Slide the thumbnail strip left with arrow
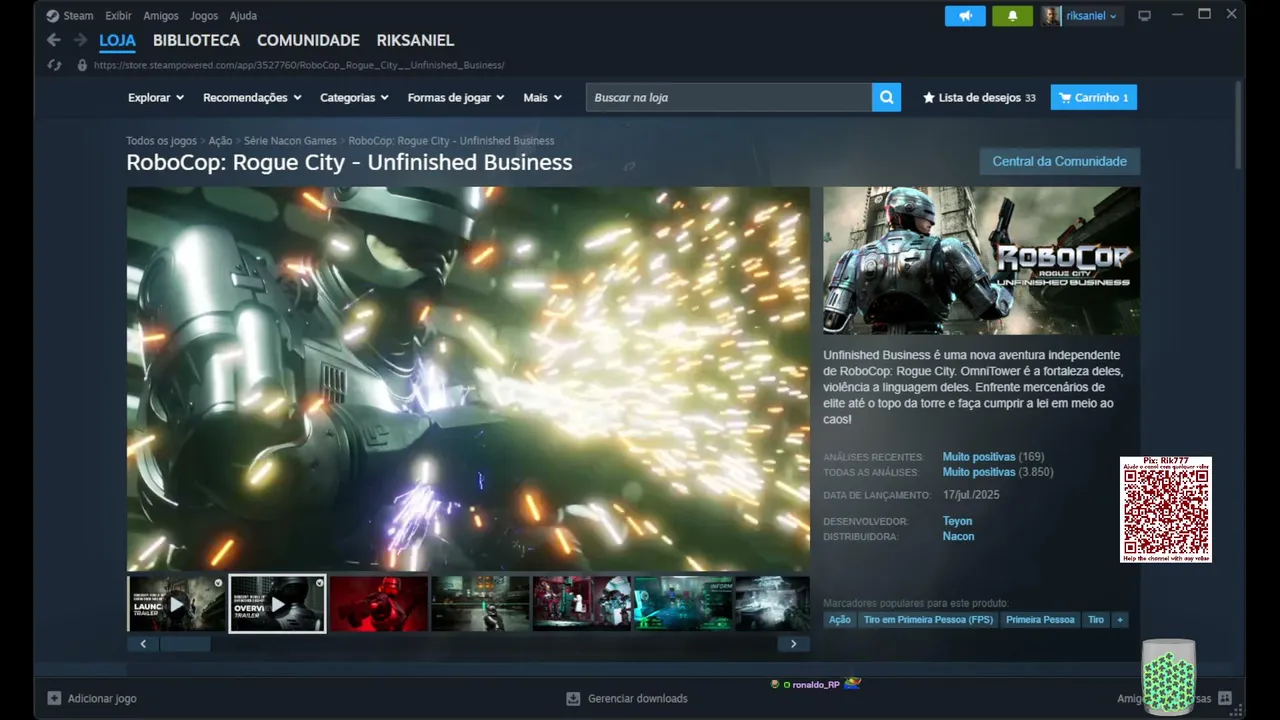The height and width of the screenshot is (720, 1280). coord(143,644)
